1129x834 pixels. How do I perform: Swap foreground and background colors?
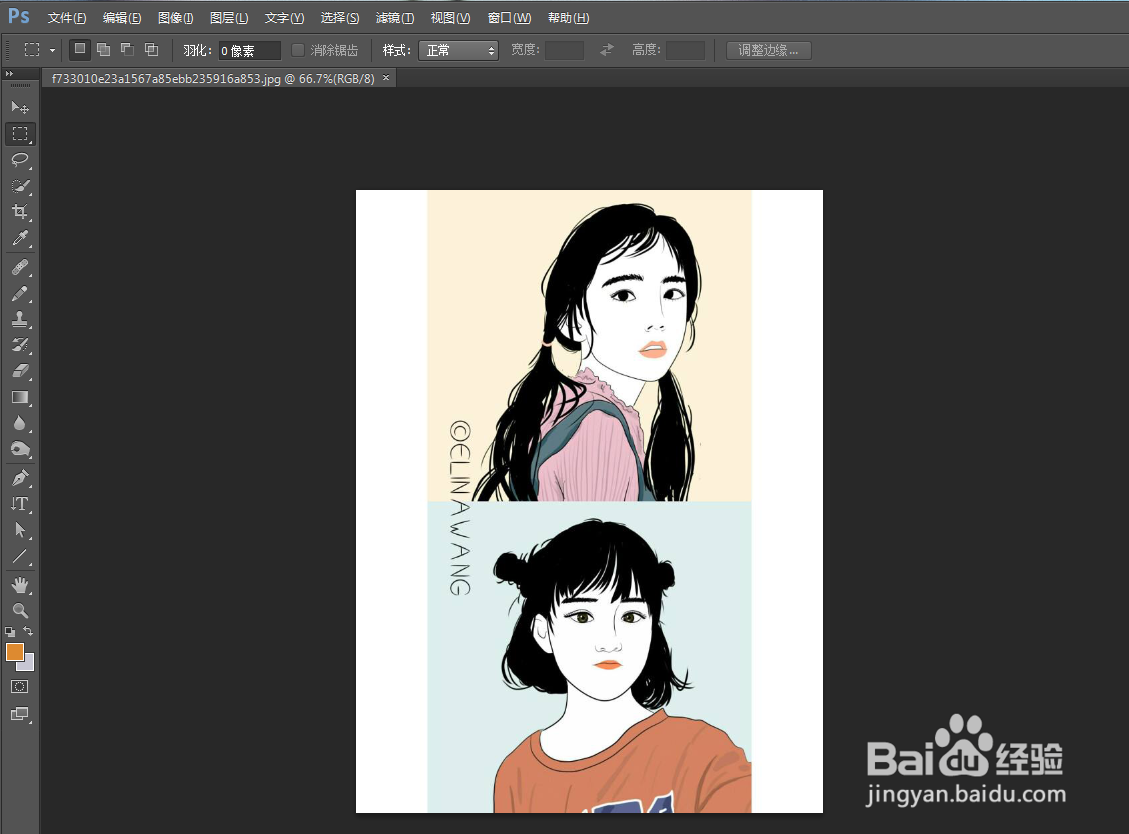coord(28,631)
